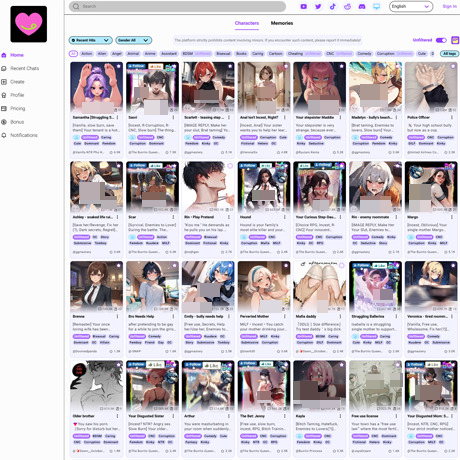460x460 pixels.
Task: Click the Pricing sidebar icon
Action: click(4, 108)
